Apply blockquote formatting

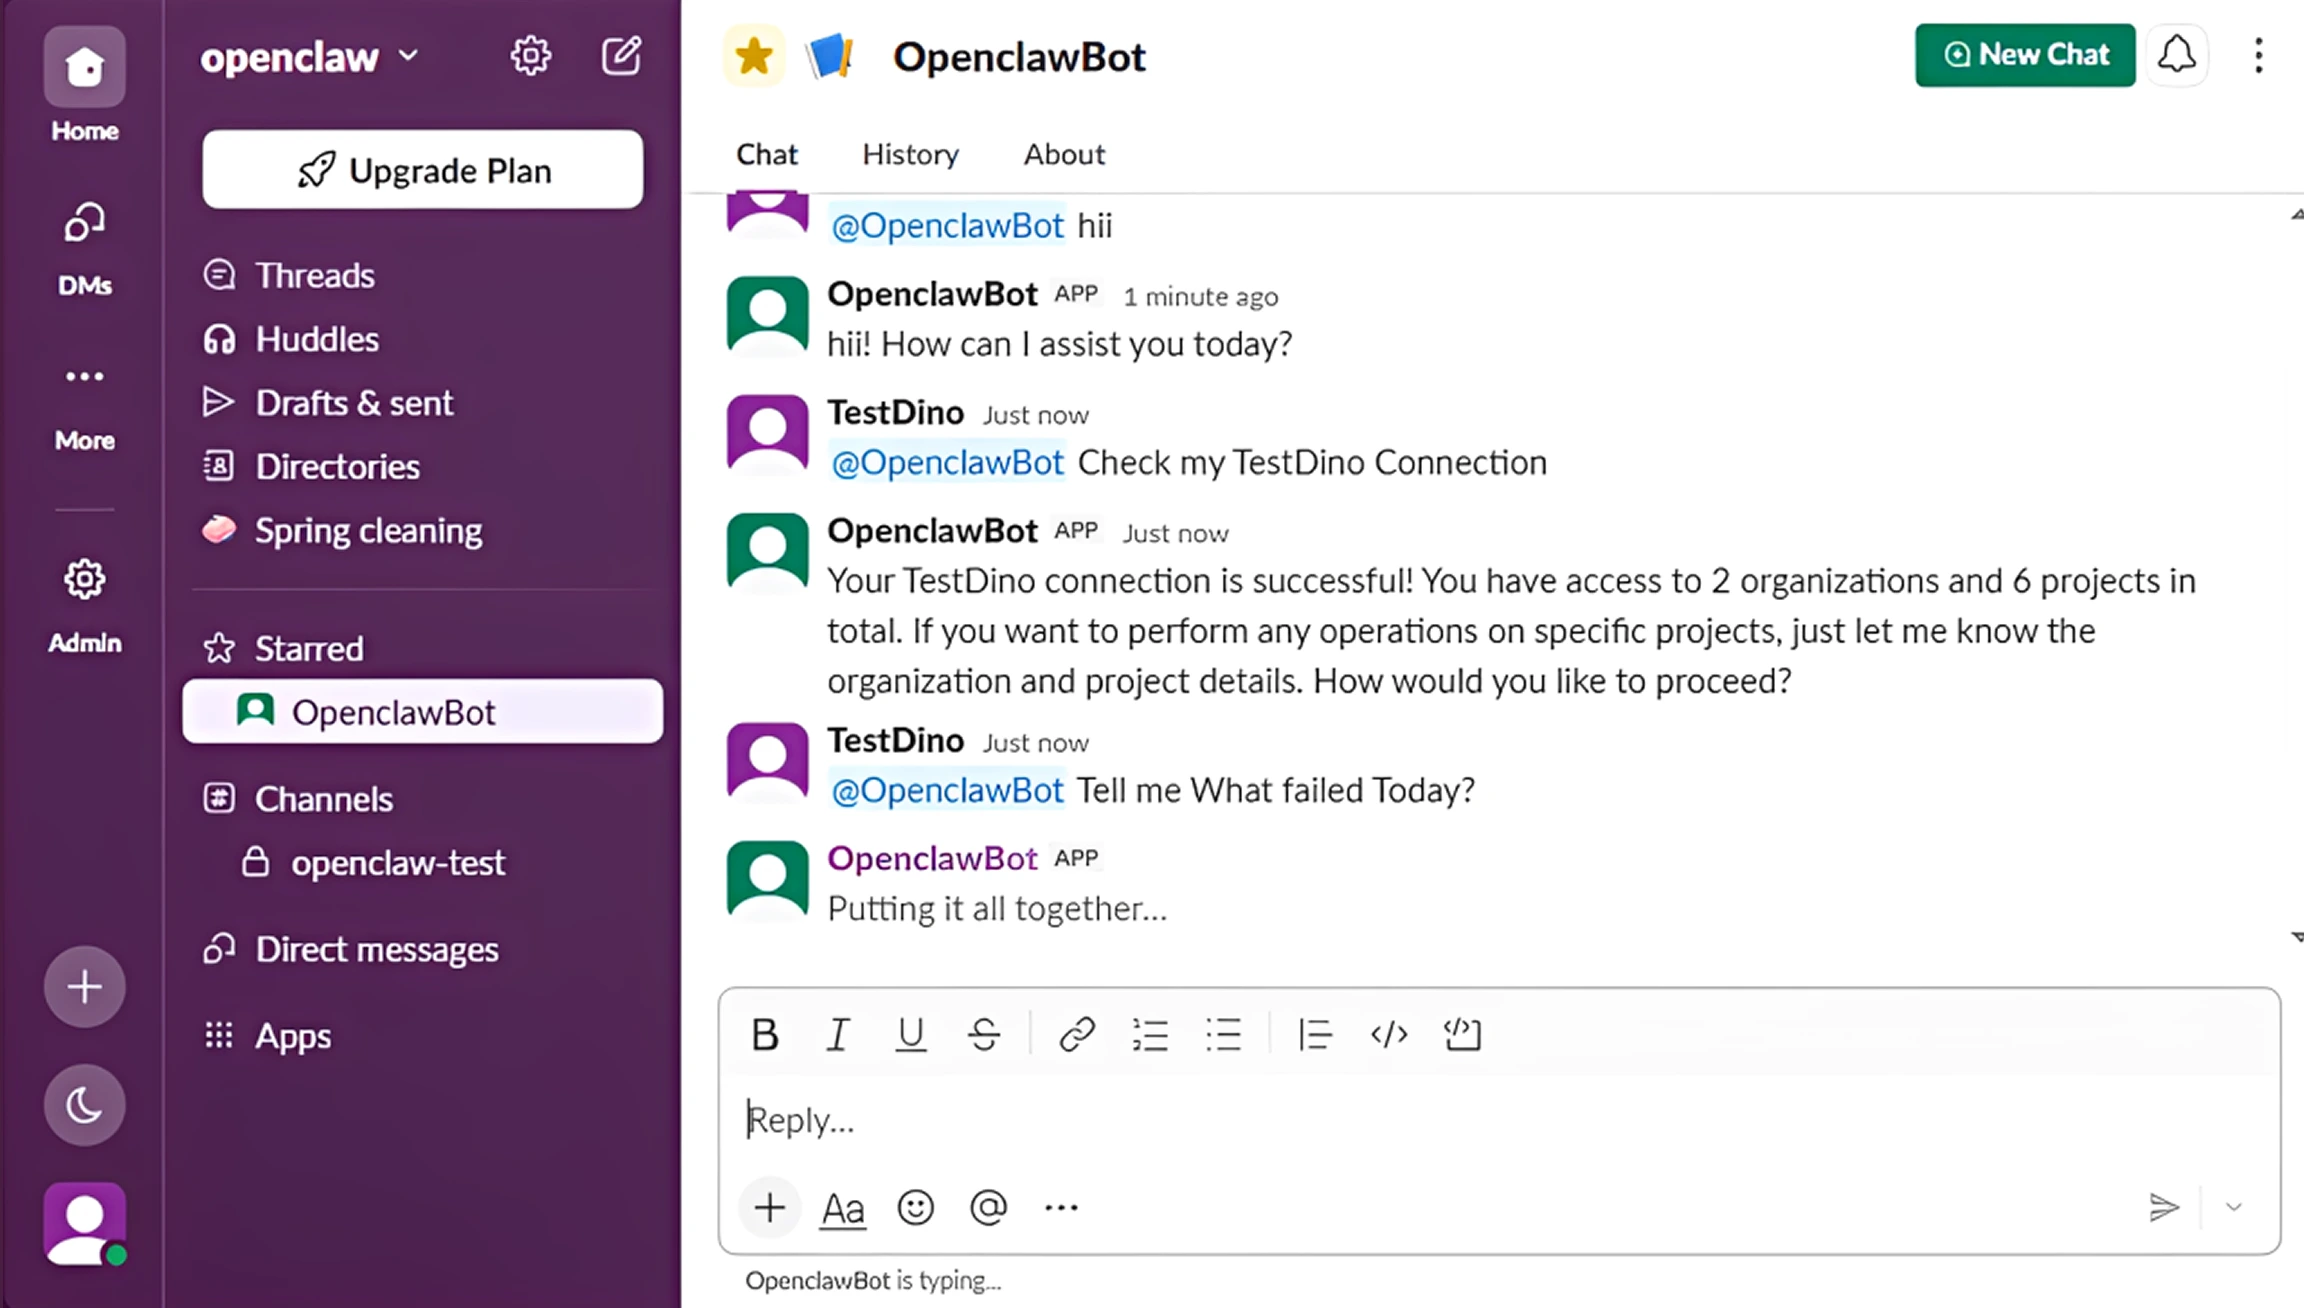(x=1315, y=1034)
